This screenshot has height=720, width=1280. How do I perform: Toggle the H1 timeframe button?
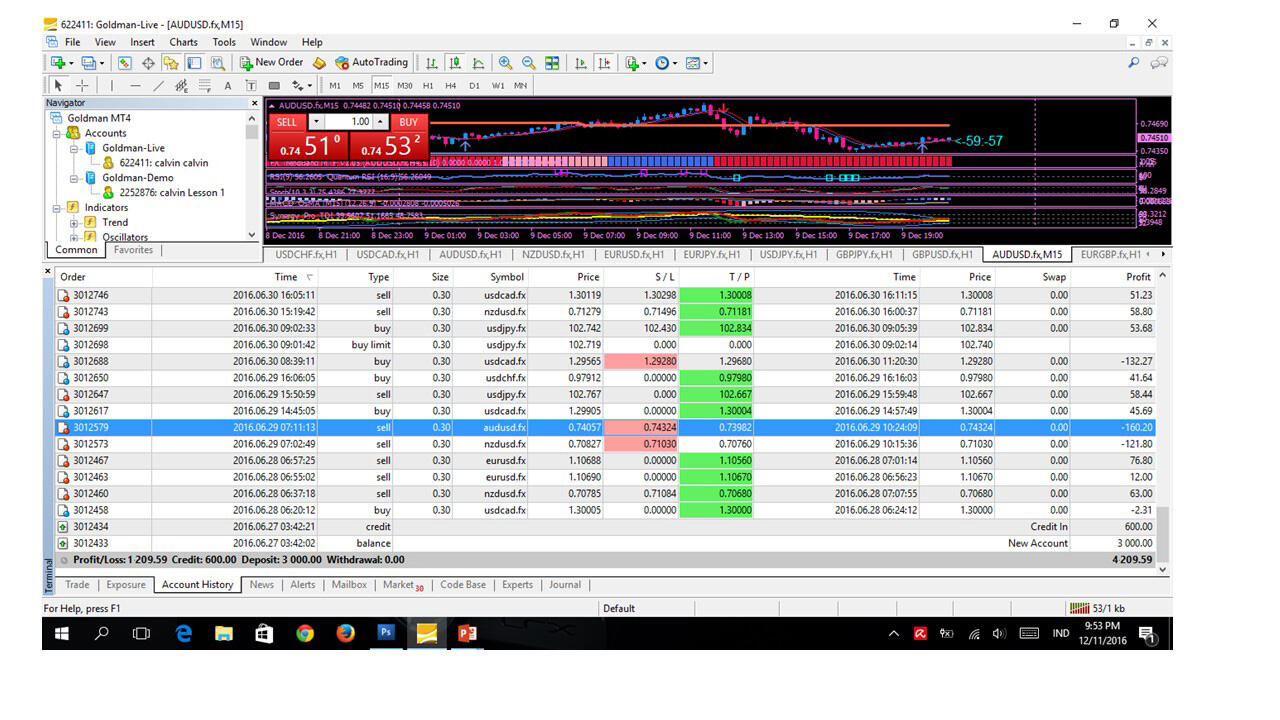428,85
